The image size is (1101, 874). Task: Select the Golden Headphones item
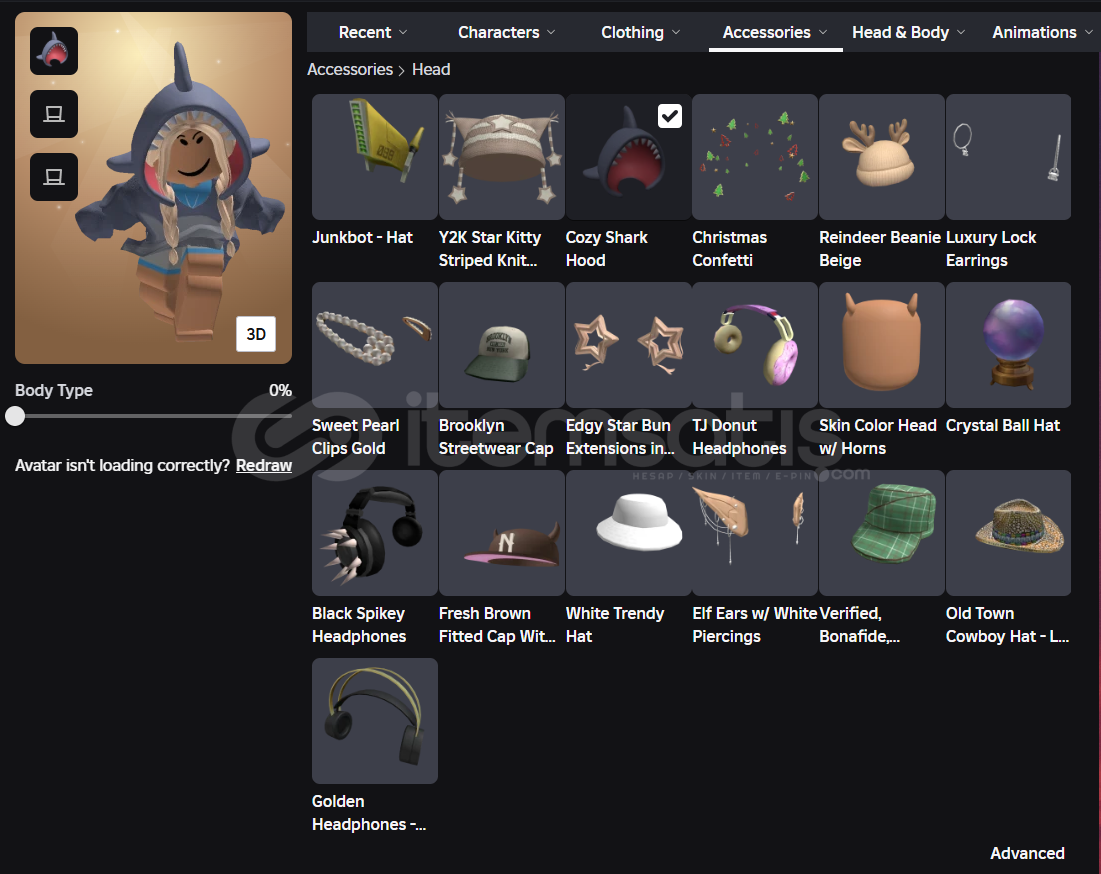pos(374,721)
